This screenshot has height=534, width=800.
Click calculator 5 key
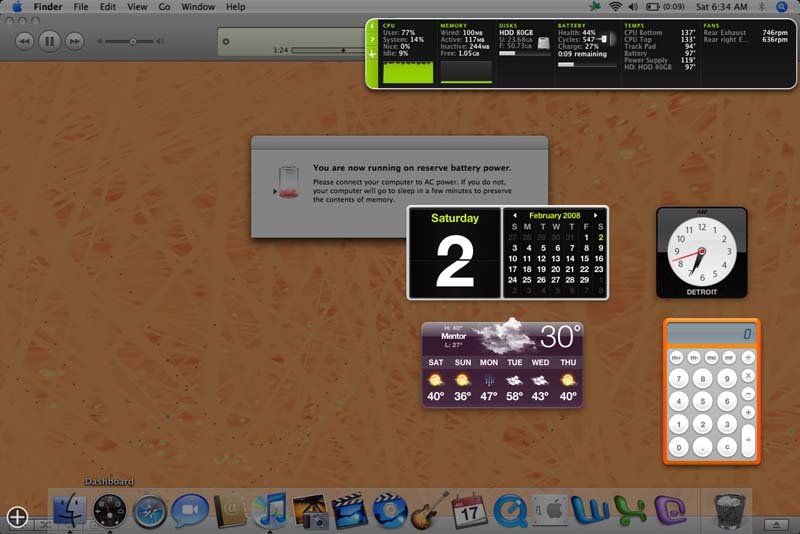[703, 401]
